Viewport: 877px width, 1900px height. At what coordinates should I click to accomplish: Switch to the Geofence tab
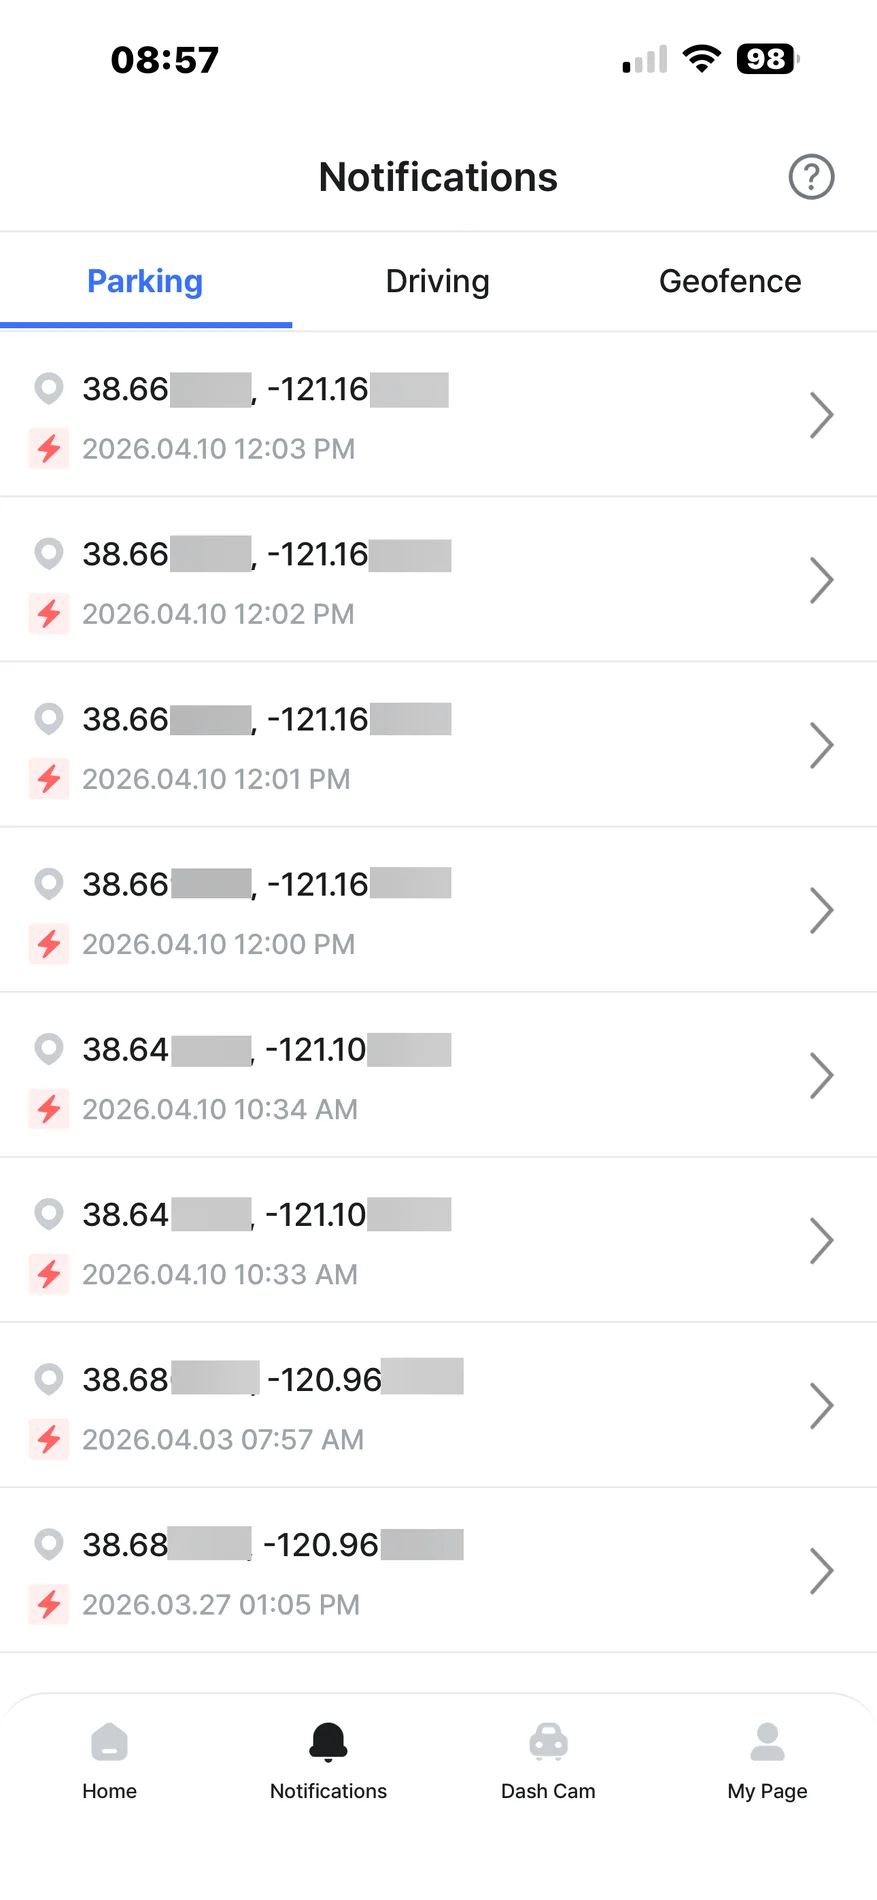point(730,282)
